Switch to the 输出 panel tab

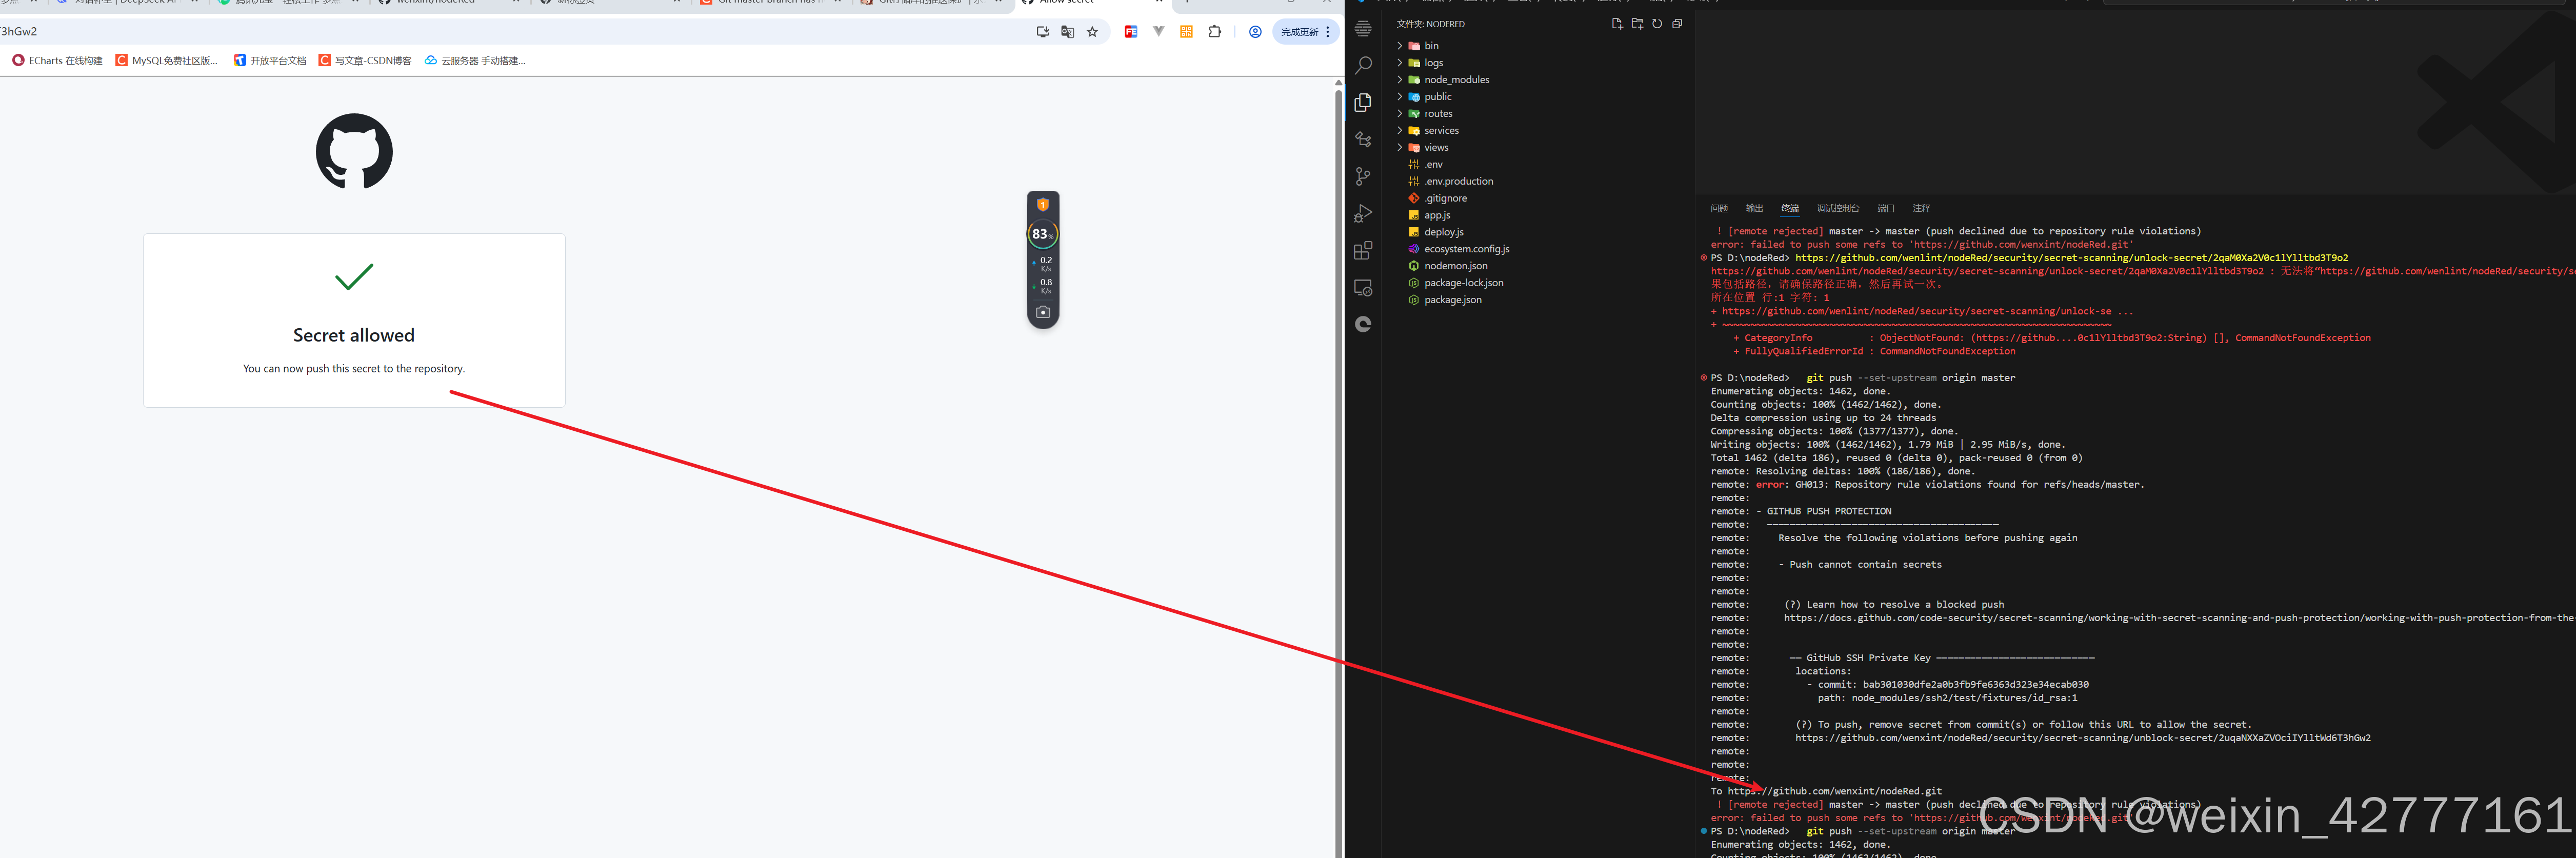[1754, 209]
